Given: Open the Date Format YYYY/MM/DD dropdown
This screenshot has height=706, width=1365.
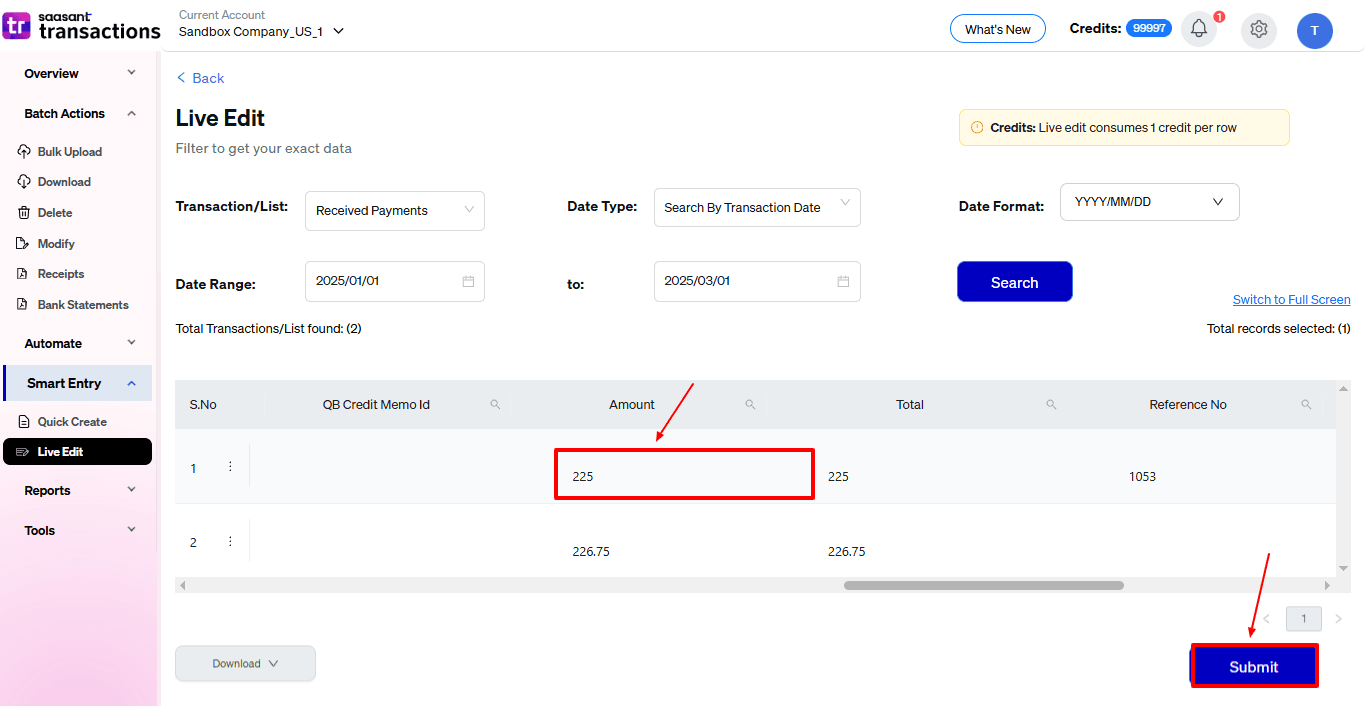Looking at the screenshot, I should [x=1149, y=202].
